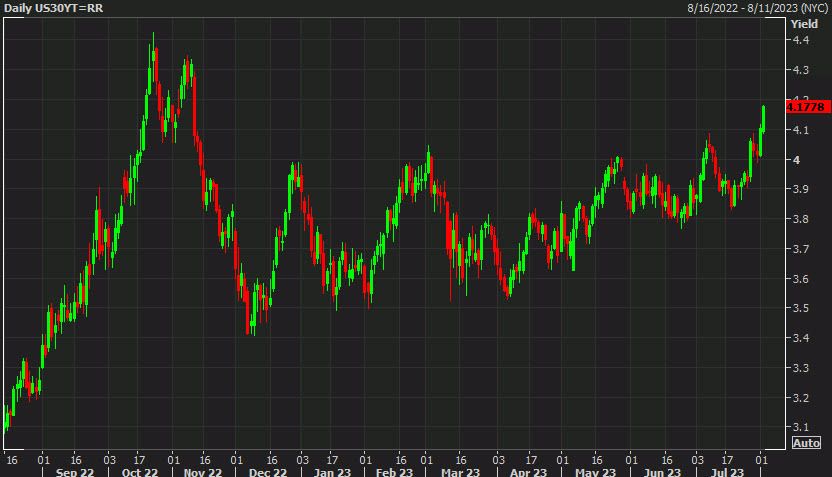
Task: Click the latest green candle near 4.17
Action: (764, 117)
